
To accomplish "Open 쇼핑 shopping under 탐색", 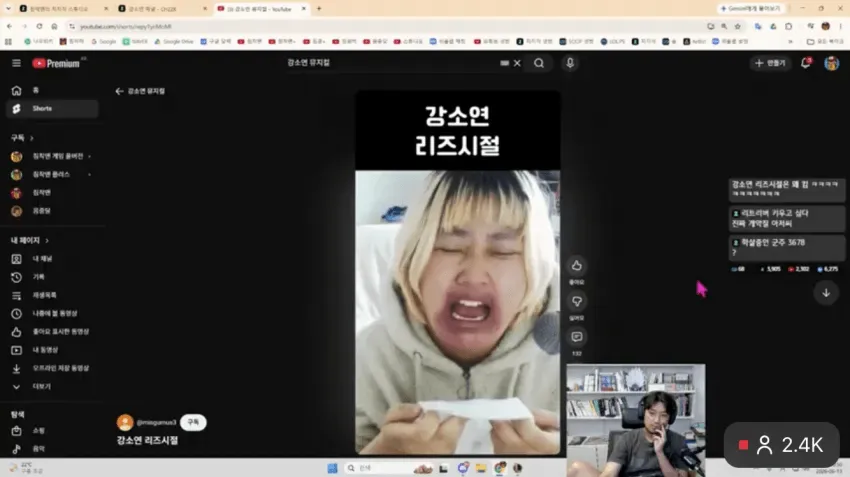I will coord(52,431).
